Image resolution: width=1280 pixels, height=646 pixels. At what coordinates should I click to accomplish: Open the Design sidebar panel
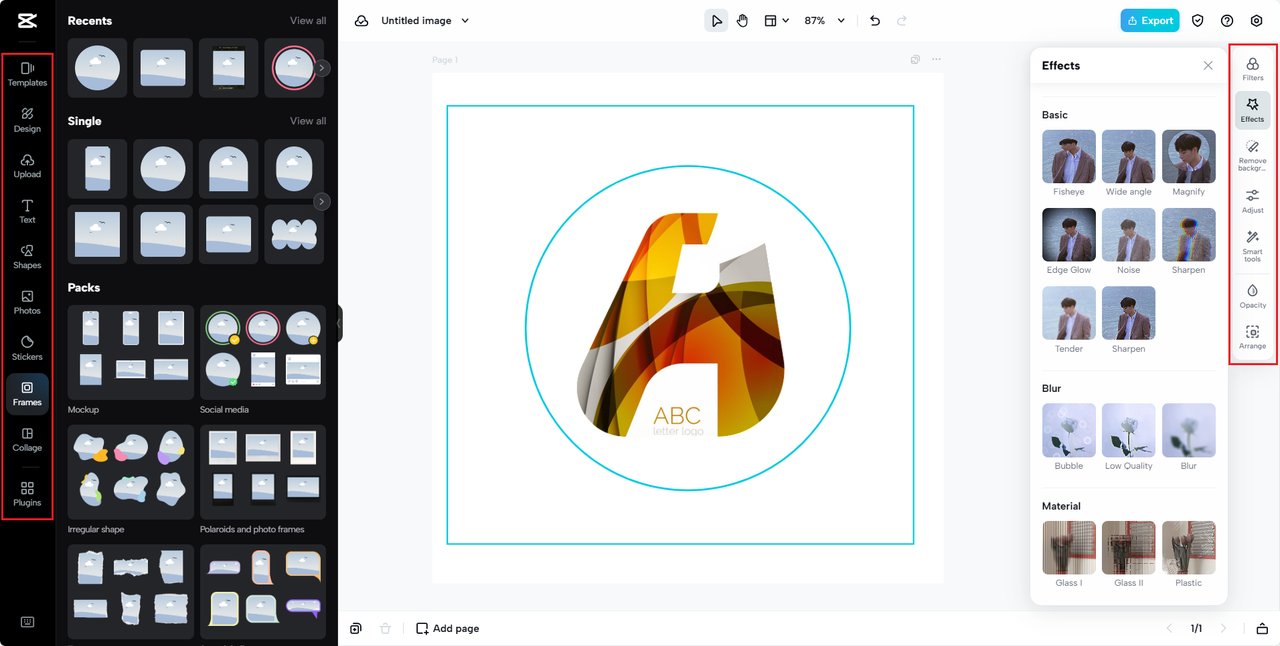pyautogui.click(x=27, y=120)
